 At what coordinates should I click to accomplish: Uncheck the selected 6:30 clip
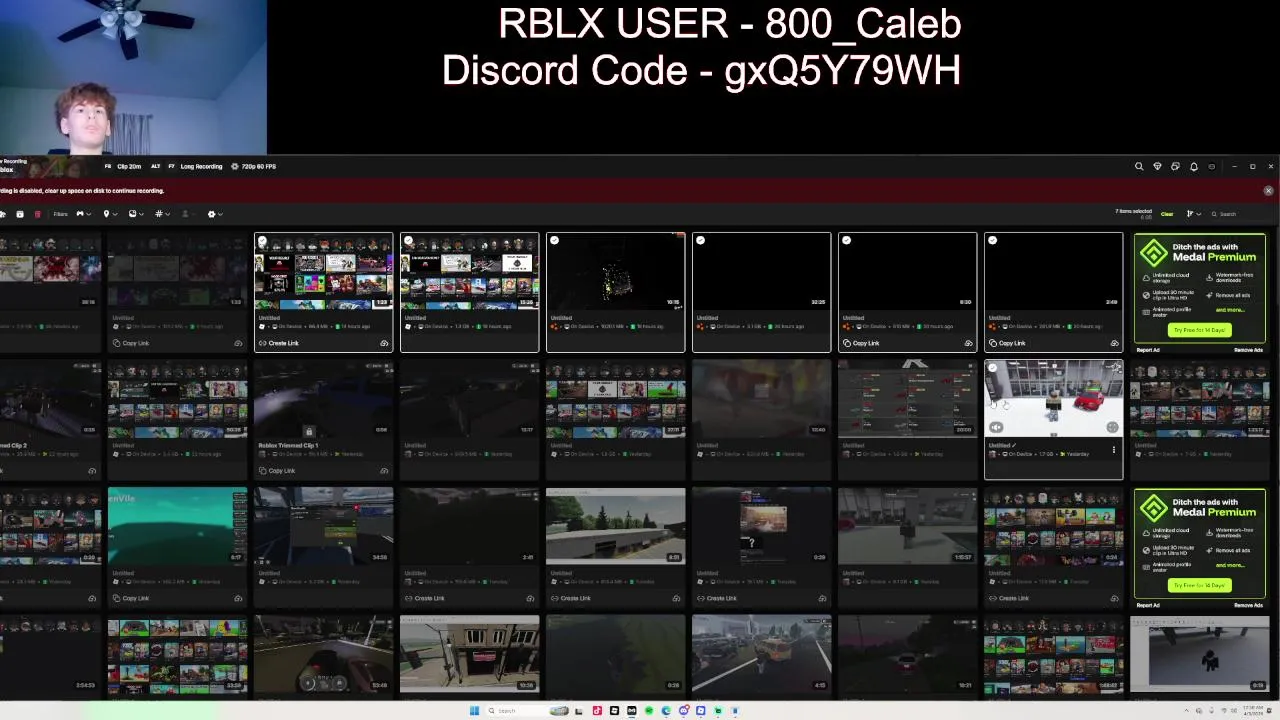pyautogui.click(x=847, y=241)
